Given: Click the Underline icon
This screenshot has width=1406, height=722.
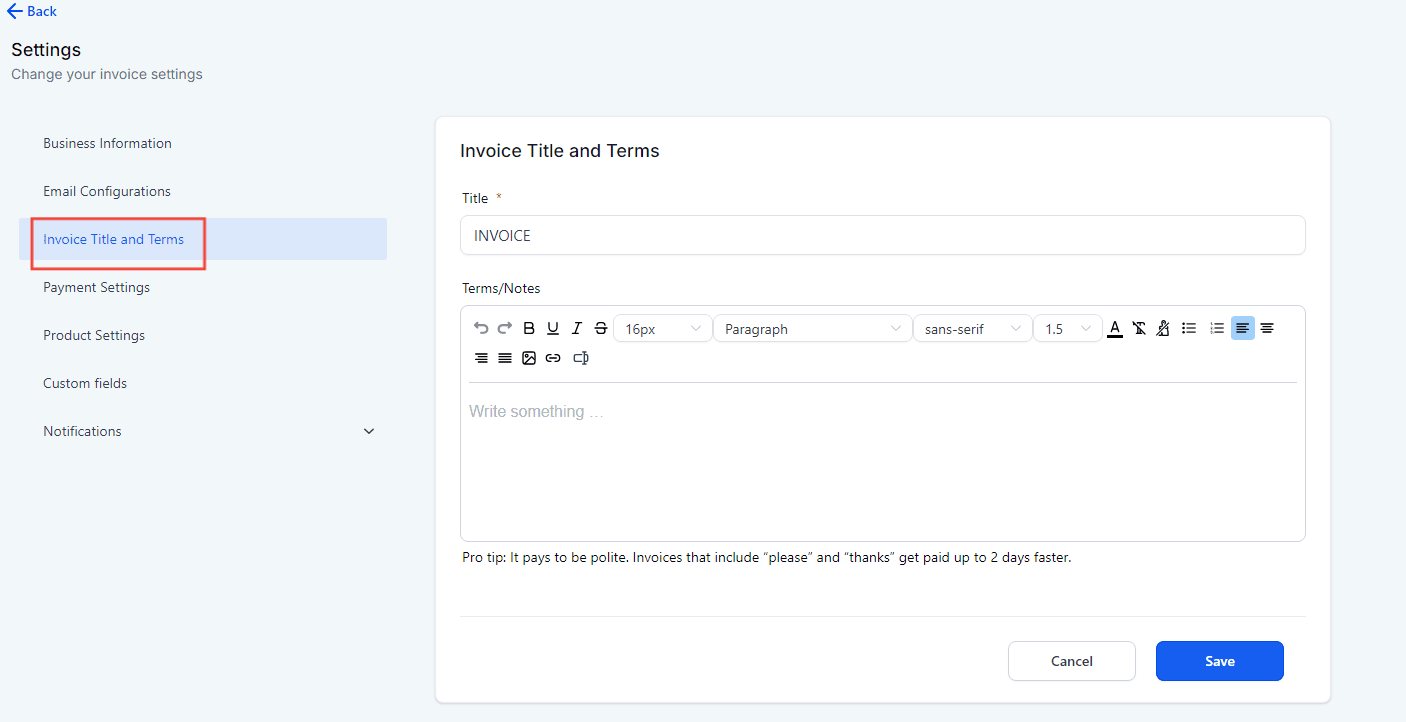Looking at the screenshot, I should point(553,327).
